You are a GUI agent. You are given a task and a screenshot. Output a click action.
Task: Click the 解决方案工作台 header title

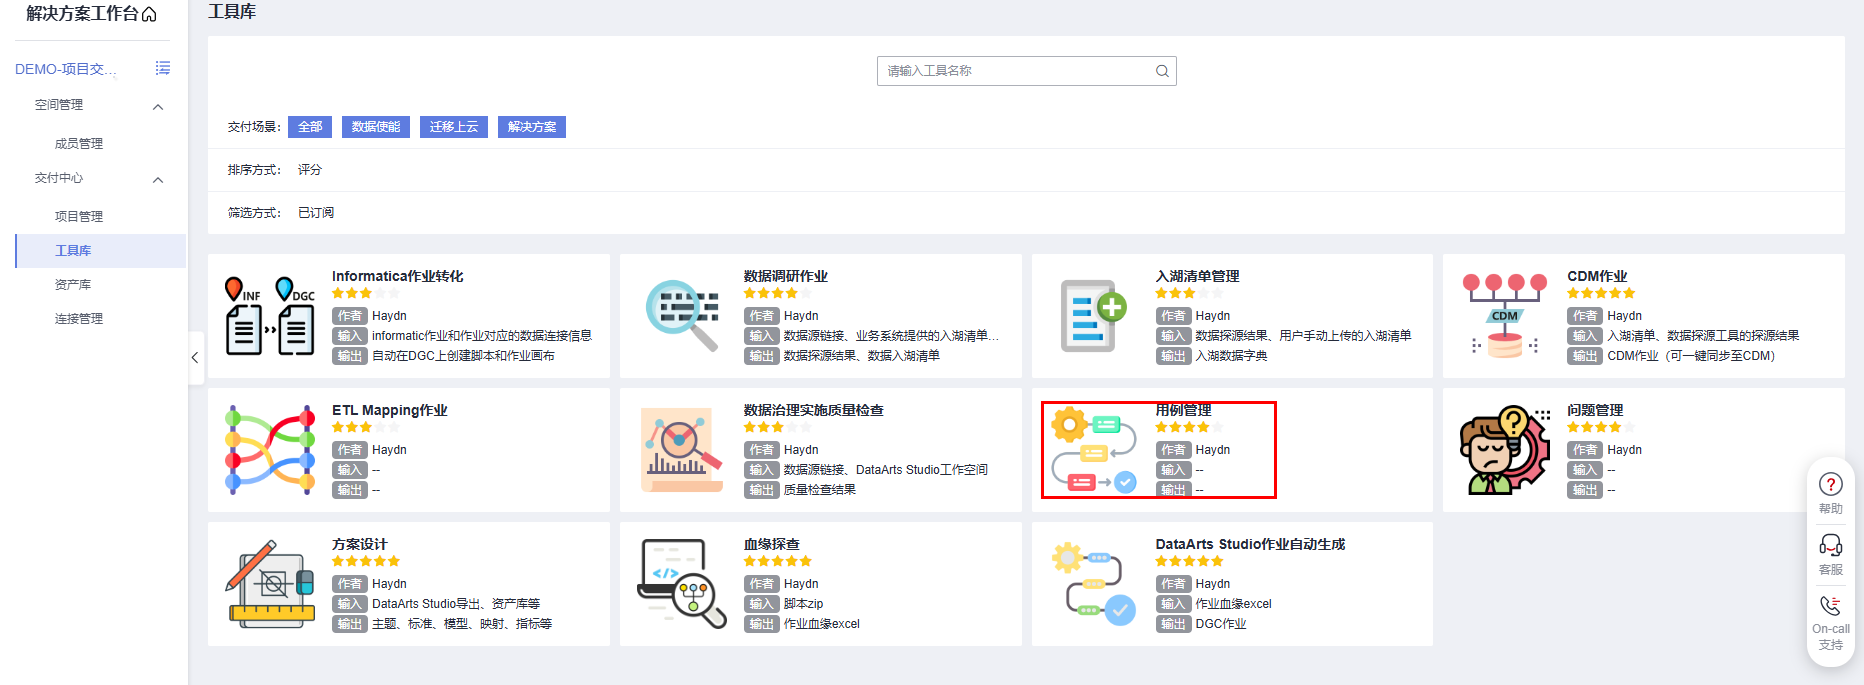82,14
